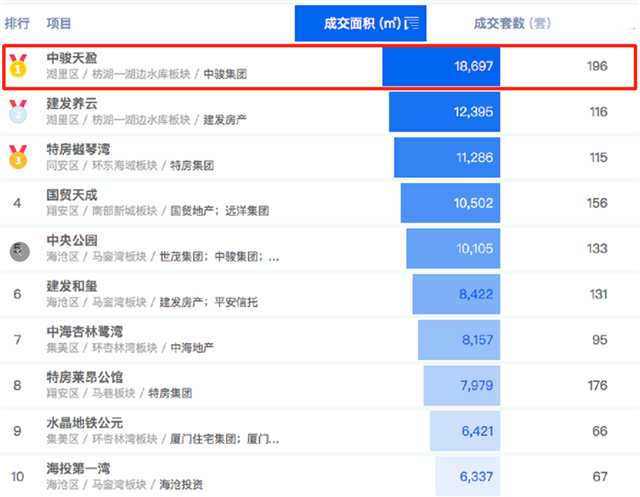Viewport: 640px width, 497px height.
Task: Click the 18,697 area bar
Action: [x=441, y=66]
